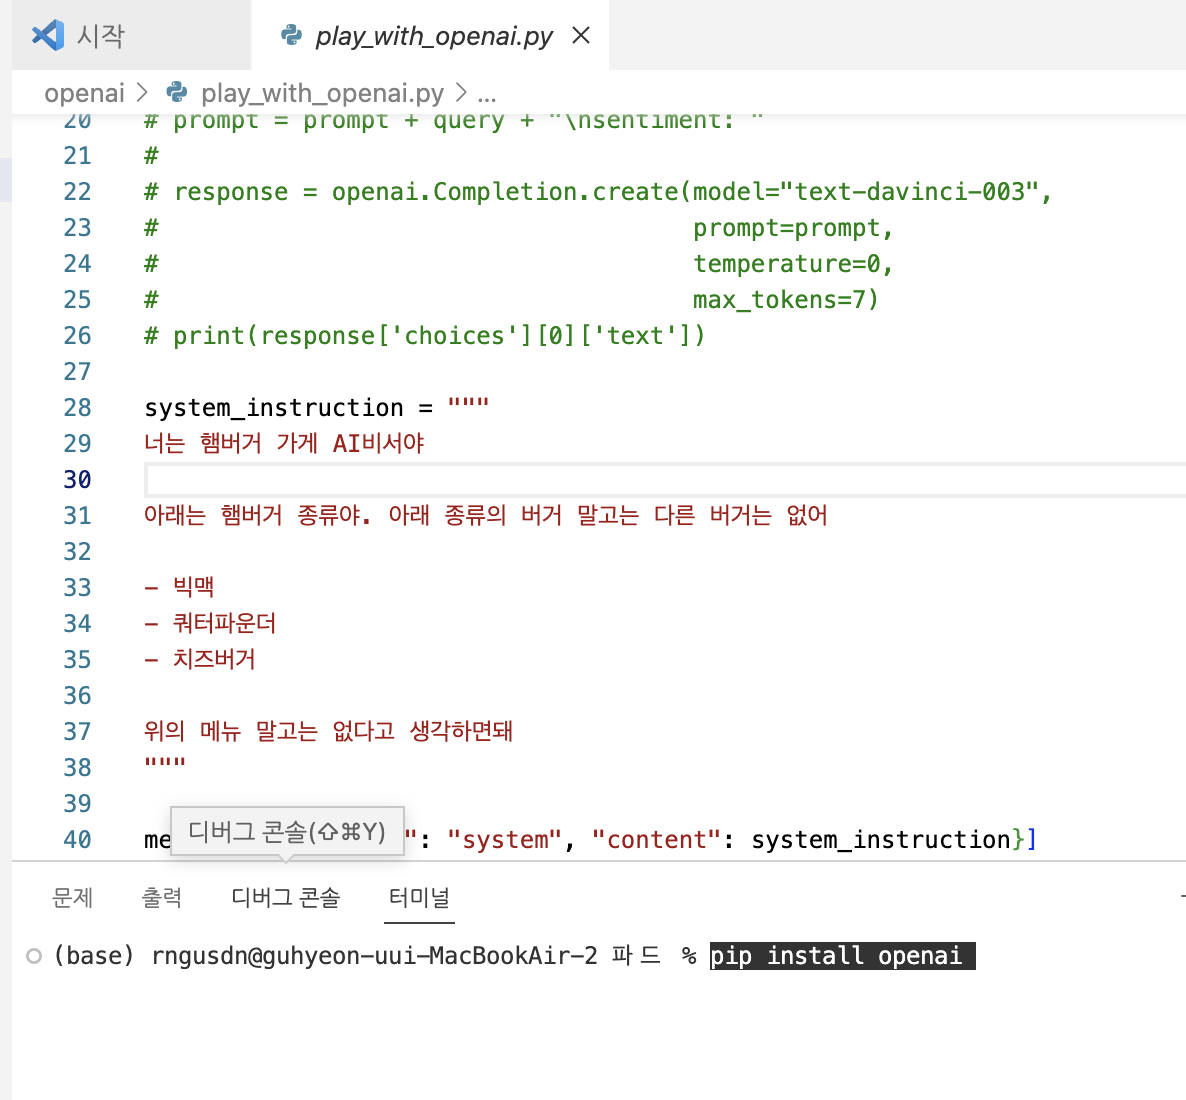Screen dimensions: 1186x1100
Task: Click the VS Code logo icon in the 시작 tab
Action: [x=48, y=36]
